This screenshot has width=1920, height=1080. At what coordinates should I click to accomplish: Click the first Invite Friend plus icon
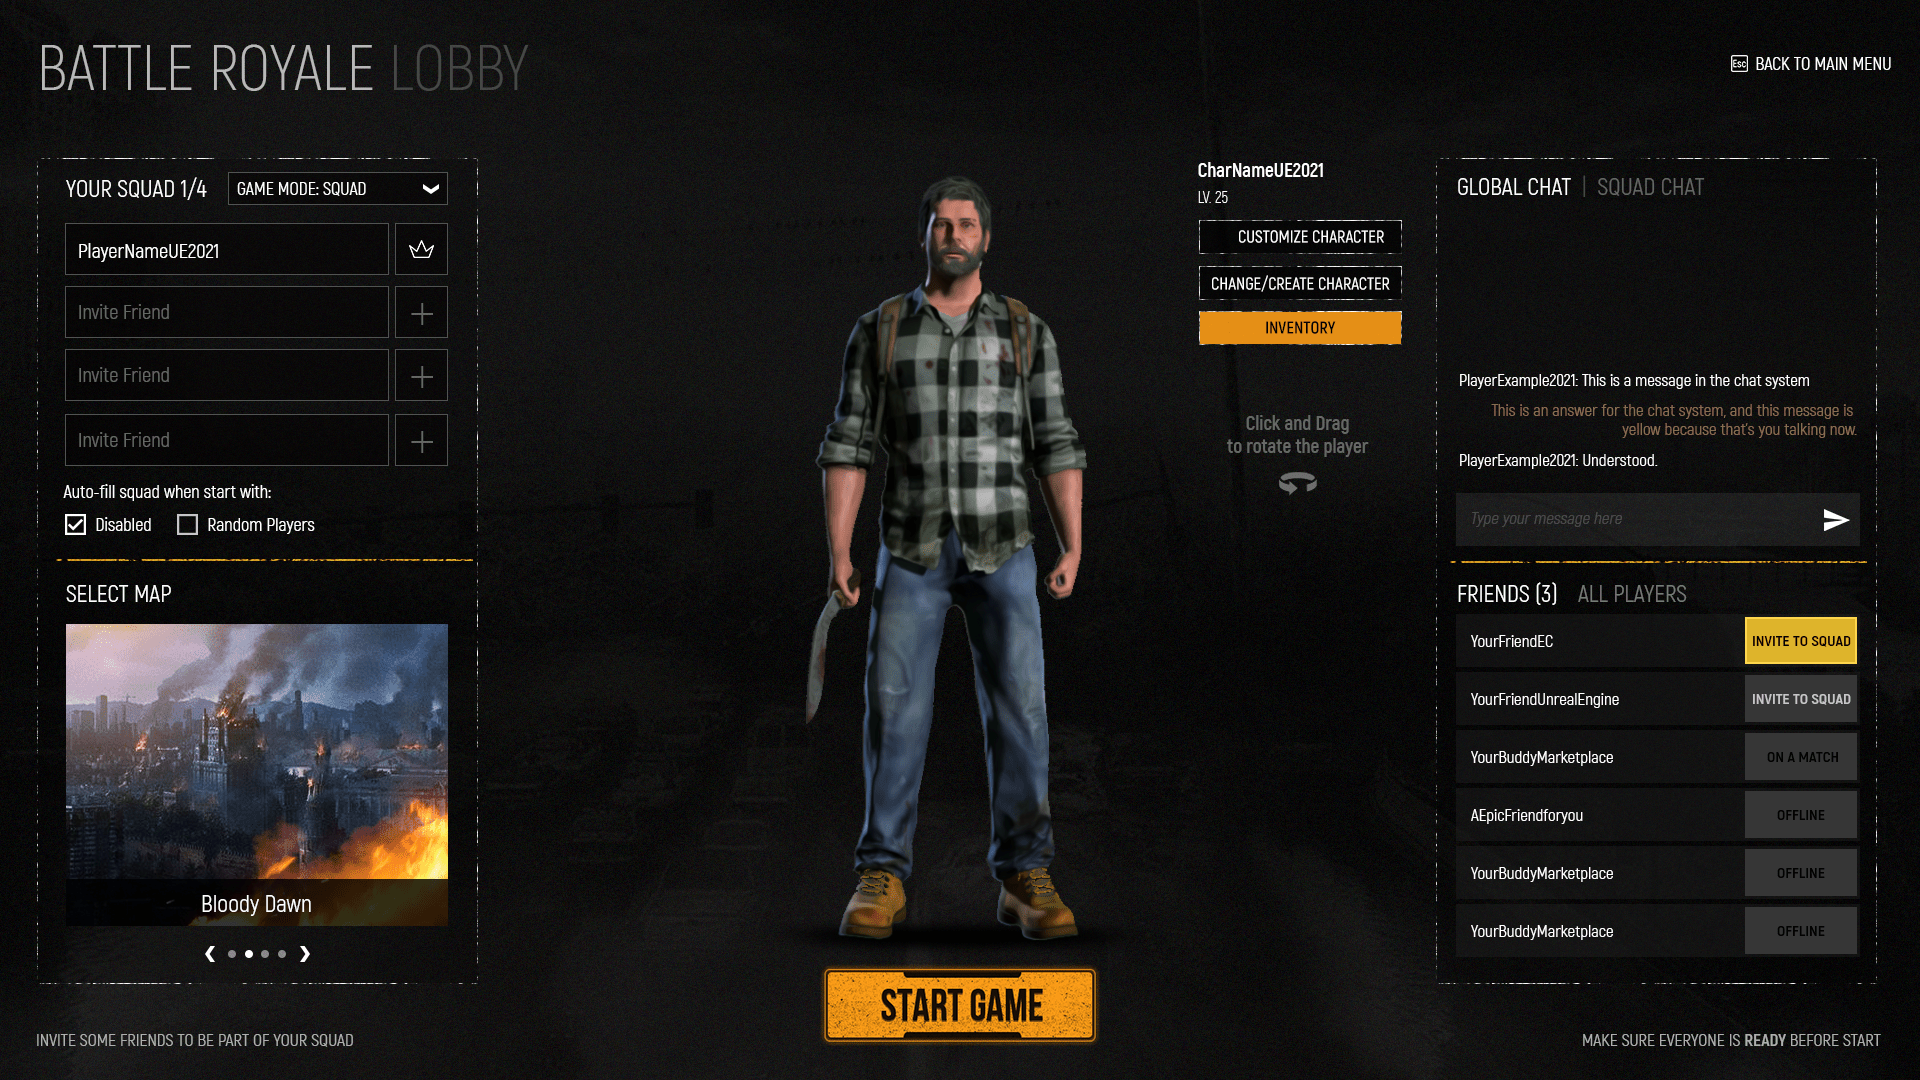pos(422,313)
